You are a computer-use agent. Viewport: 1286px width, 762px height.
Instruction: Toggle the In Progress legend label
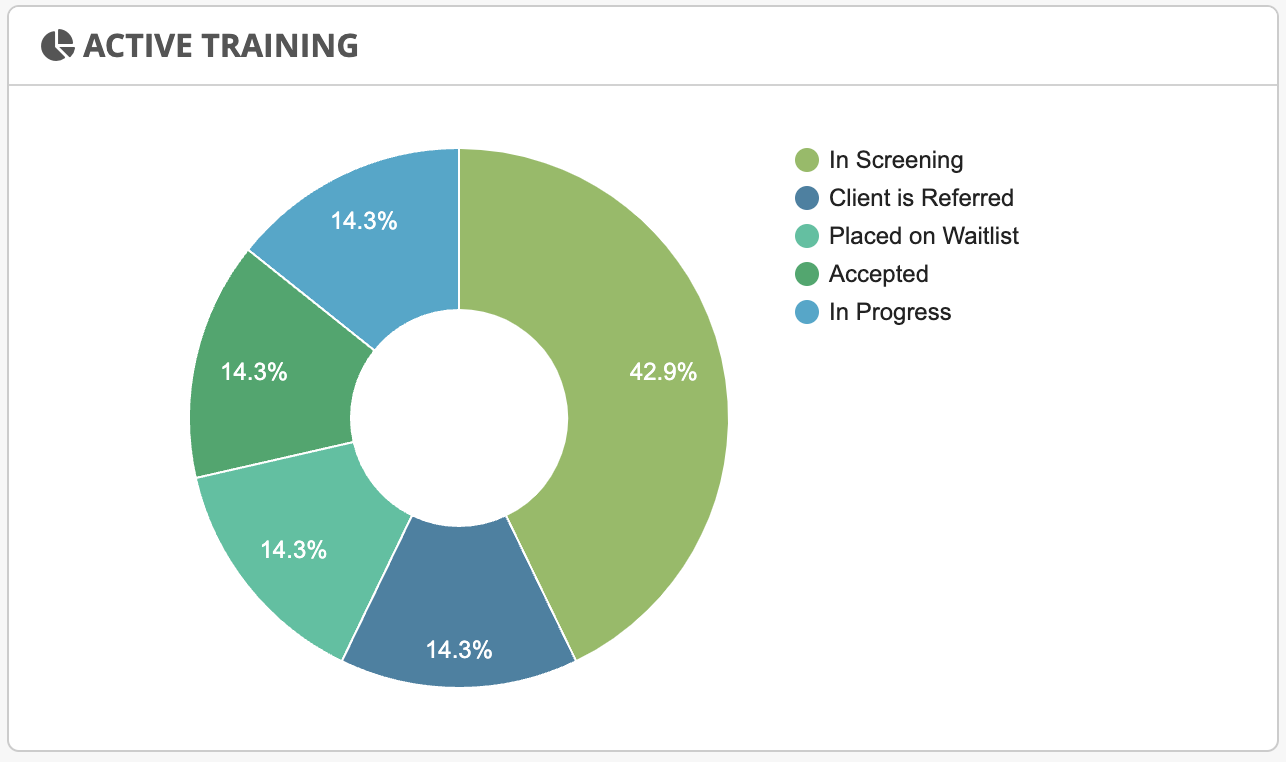(x=890, y=312)
